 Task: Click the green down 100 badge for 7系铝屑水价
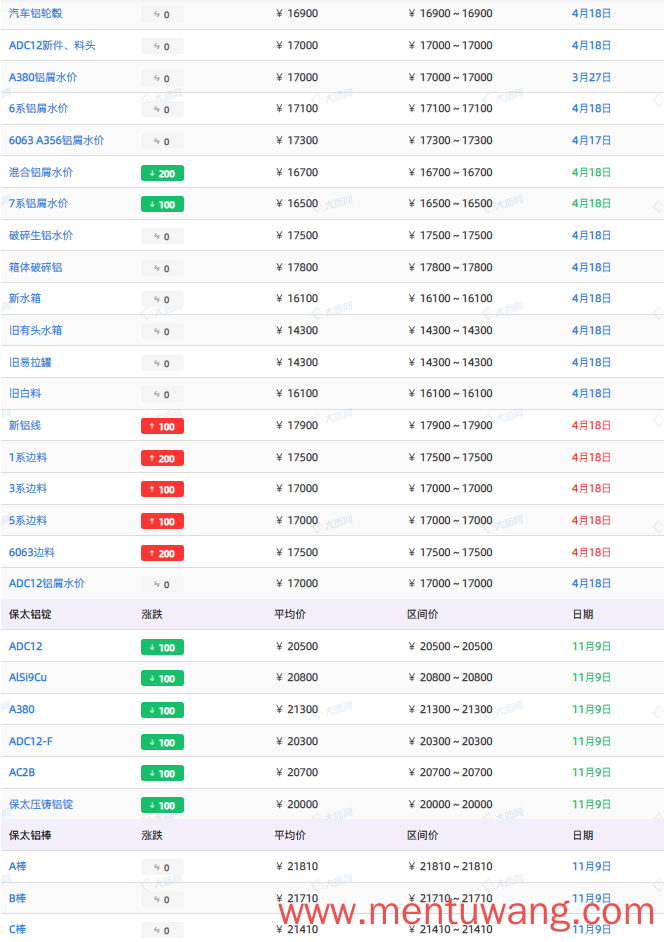162,204
